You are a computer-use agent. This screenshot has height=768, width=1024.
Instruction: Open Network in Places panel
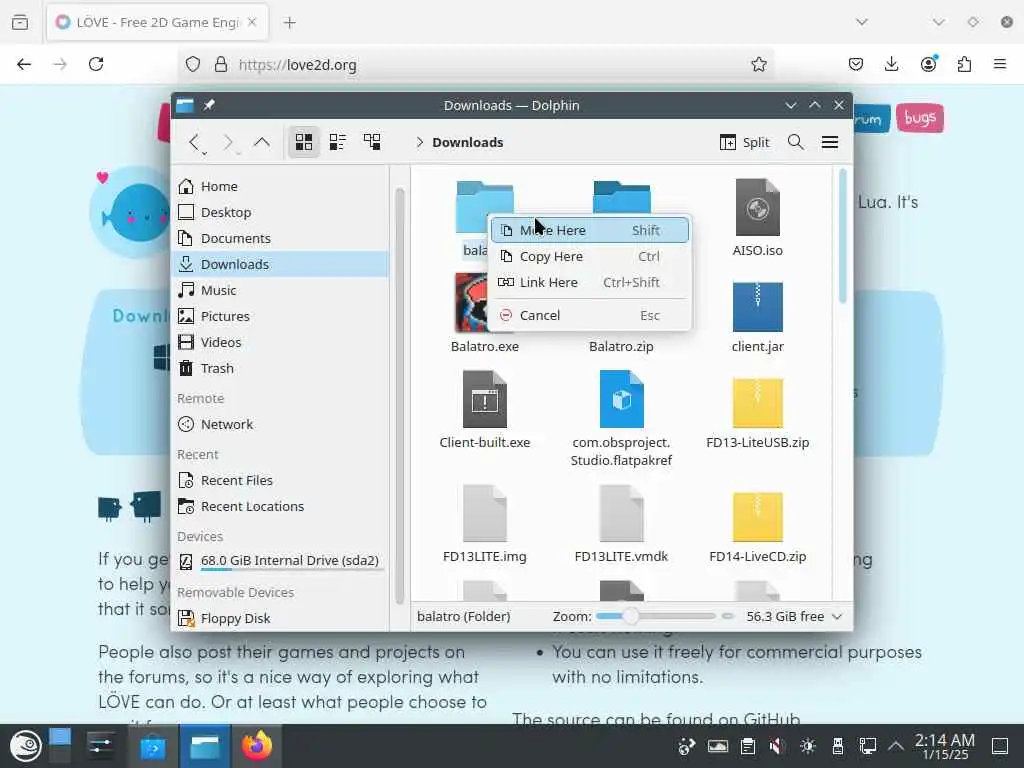point(281,424)
